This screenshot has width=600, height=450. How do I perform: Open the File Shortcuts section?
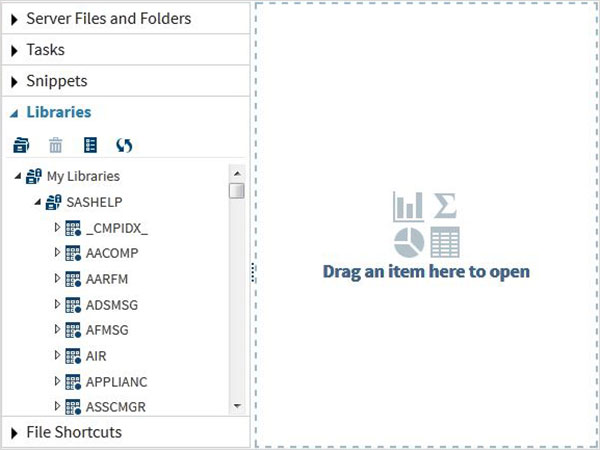pos(126,432)
